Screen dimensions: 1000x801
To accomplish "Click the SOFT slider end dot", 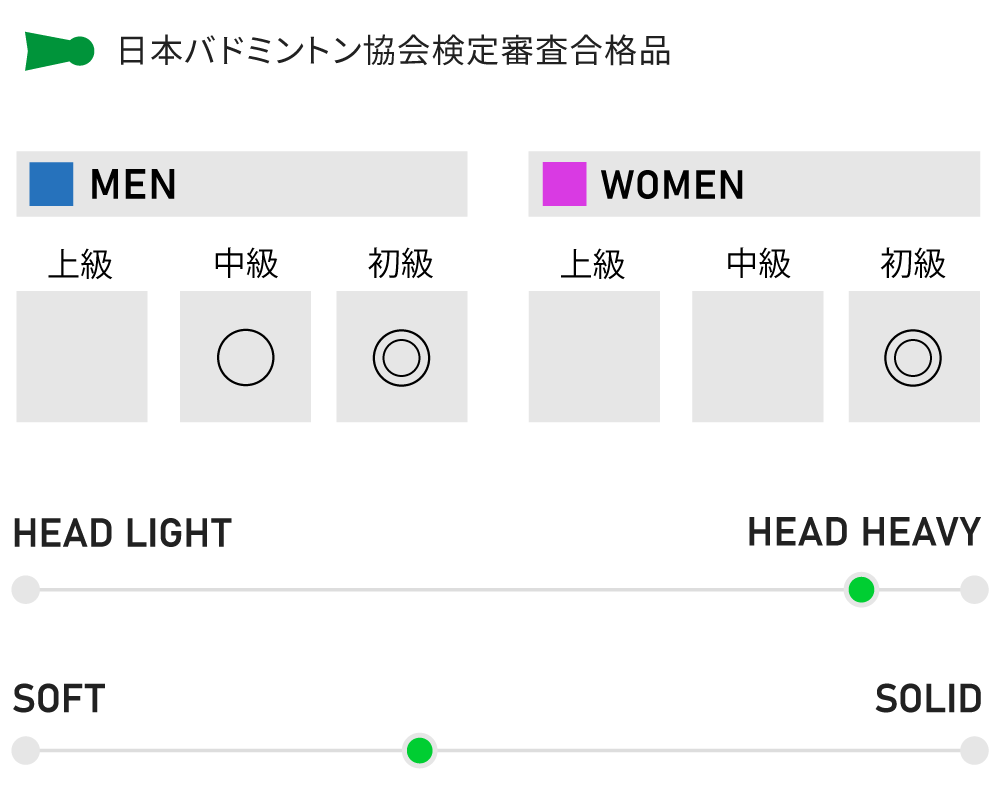I will click(26, 751).
